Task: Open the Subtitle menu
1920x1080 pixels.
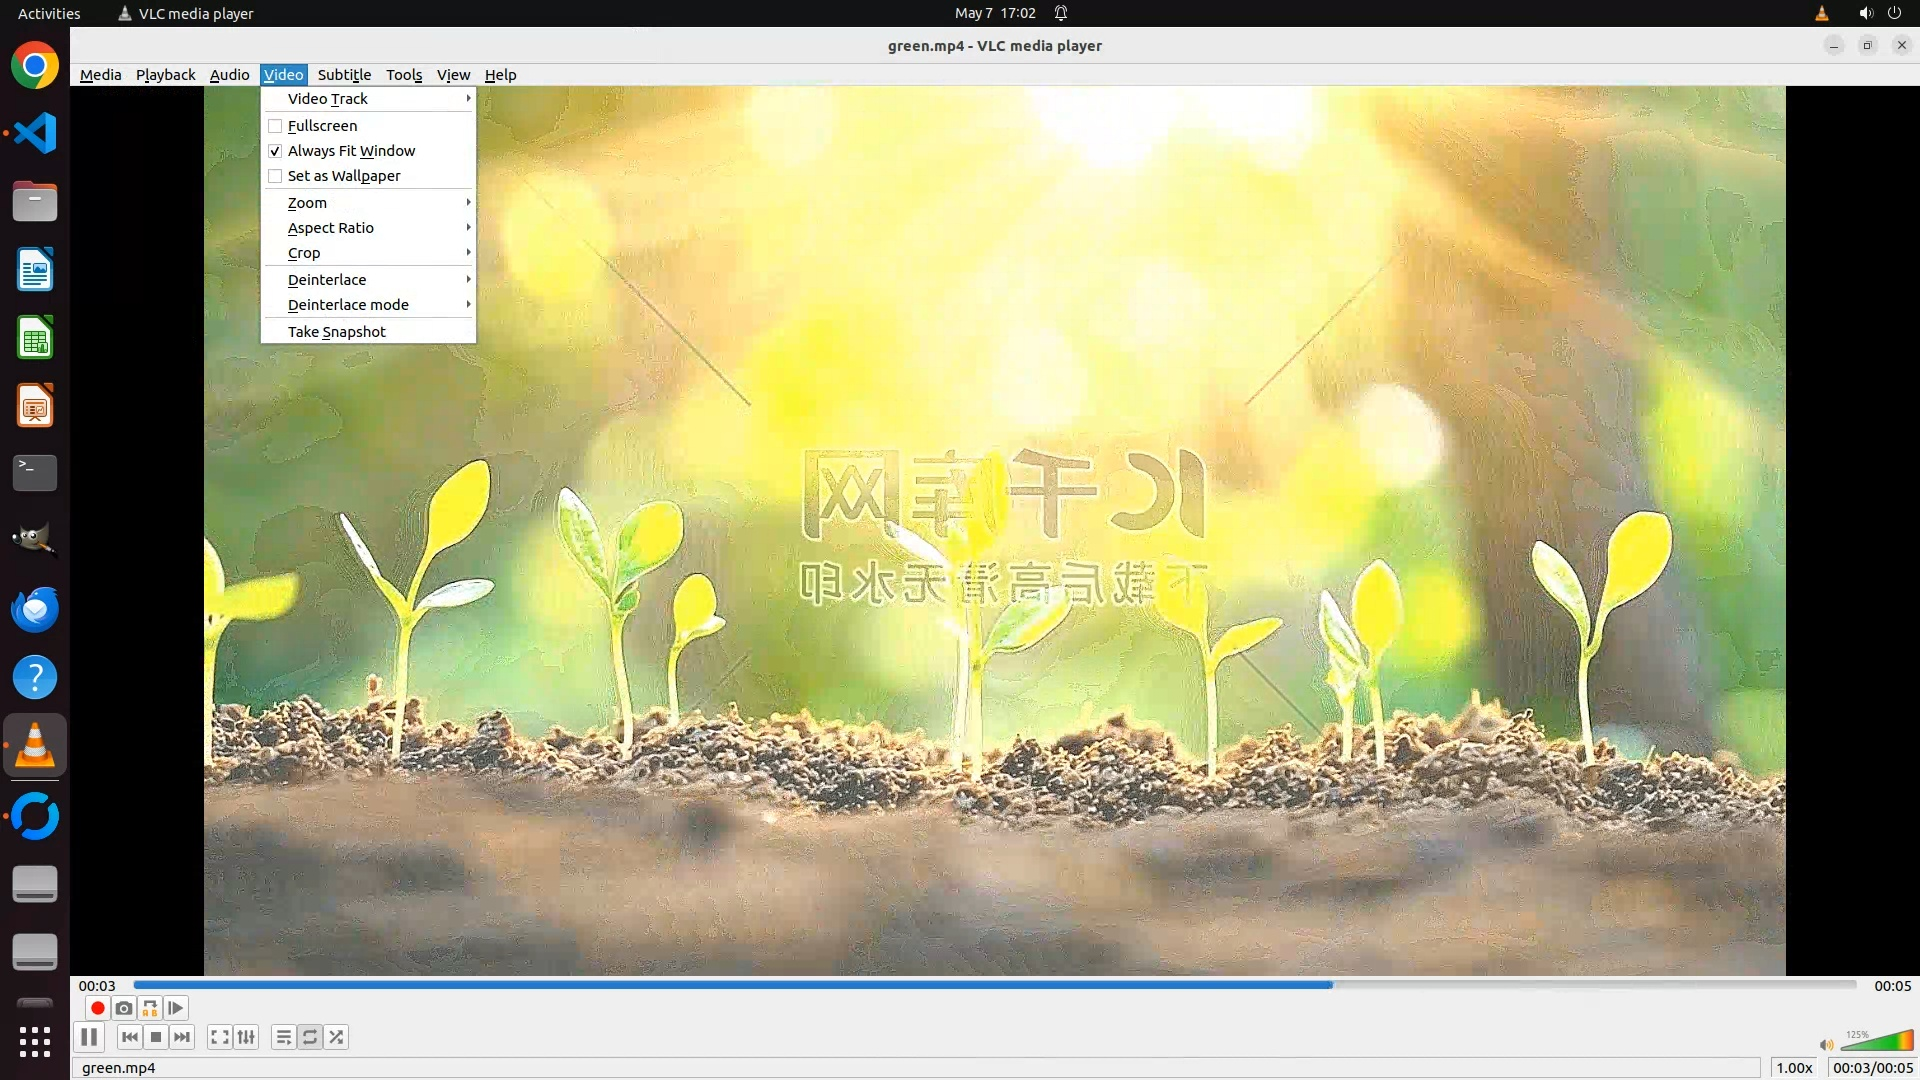Action: click(x=344, y=75)
